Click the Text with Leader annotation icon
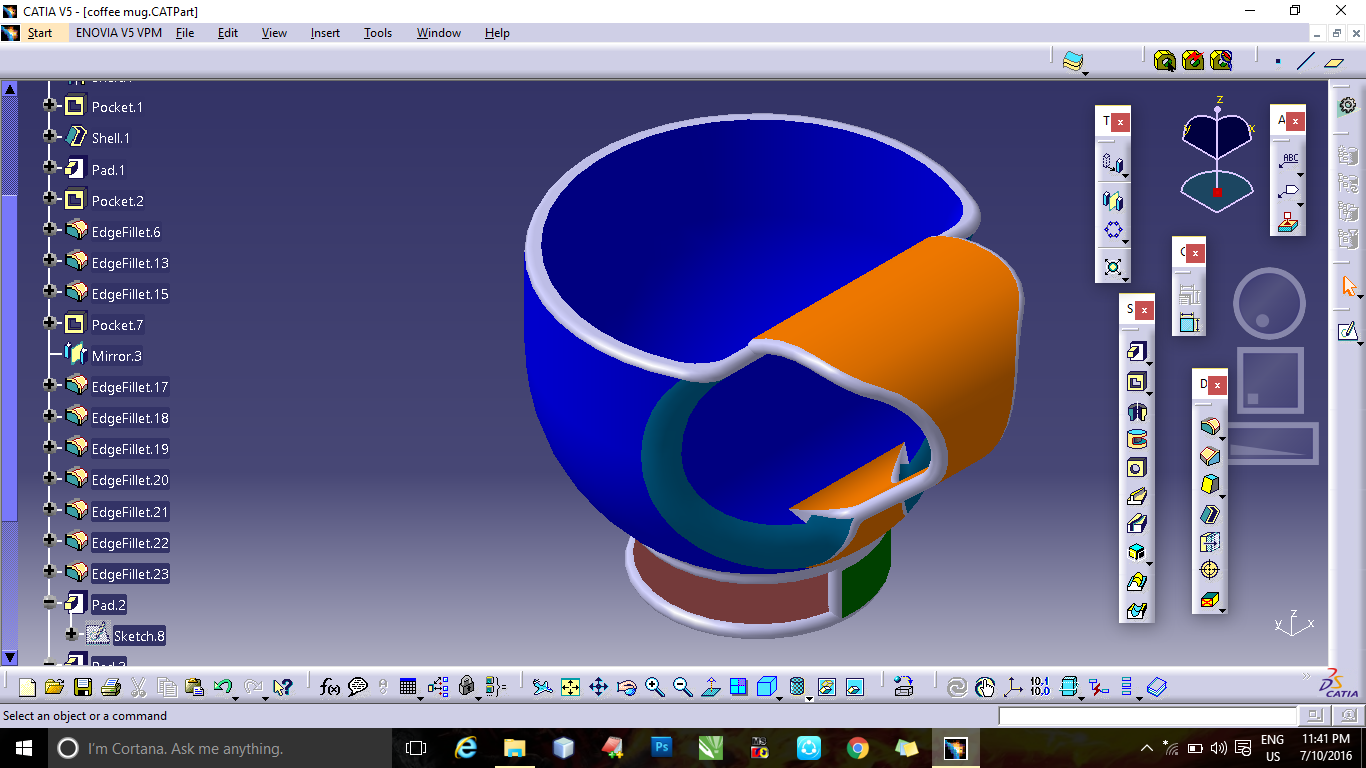The image size is (1366, 768). point(1289,160)
